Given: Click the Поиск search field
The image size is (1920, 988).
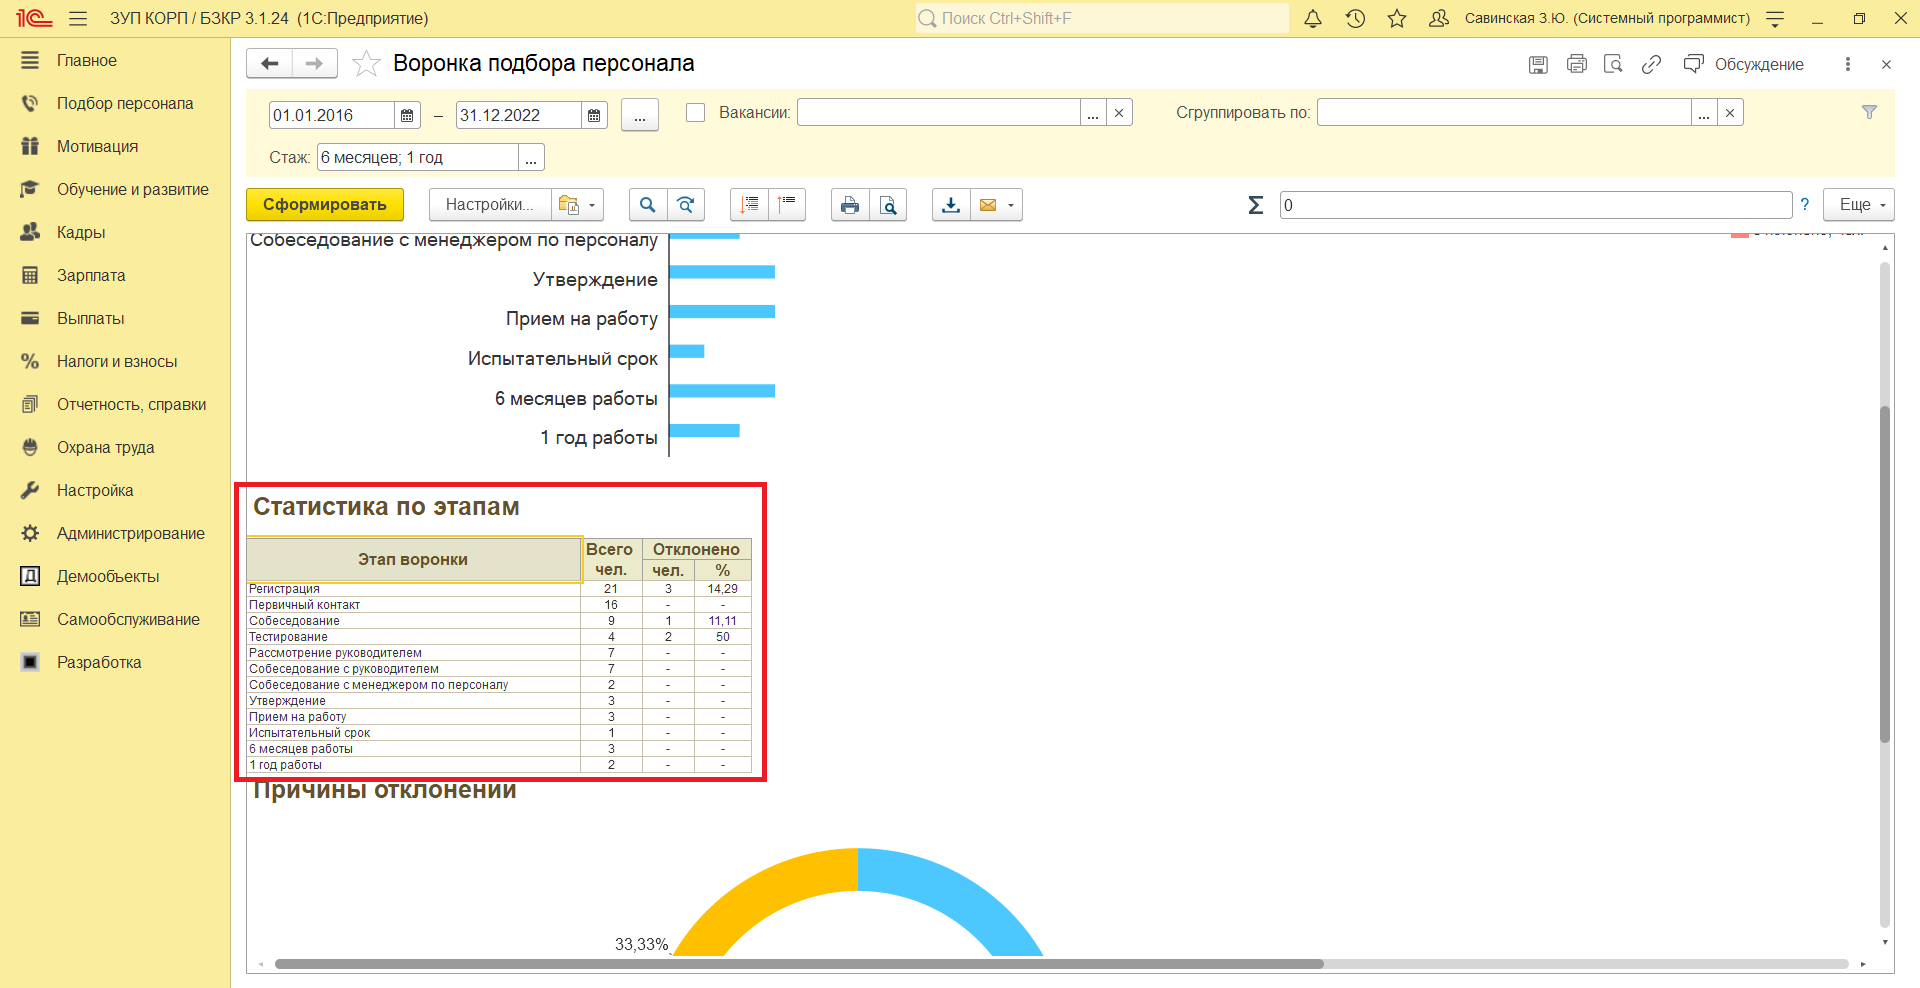Looking at the screenshot, I should pyautogui.click(x=1100, y=19).
